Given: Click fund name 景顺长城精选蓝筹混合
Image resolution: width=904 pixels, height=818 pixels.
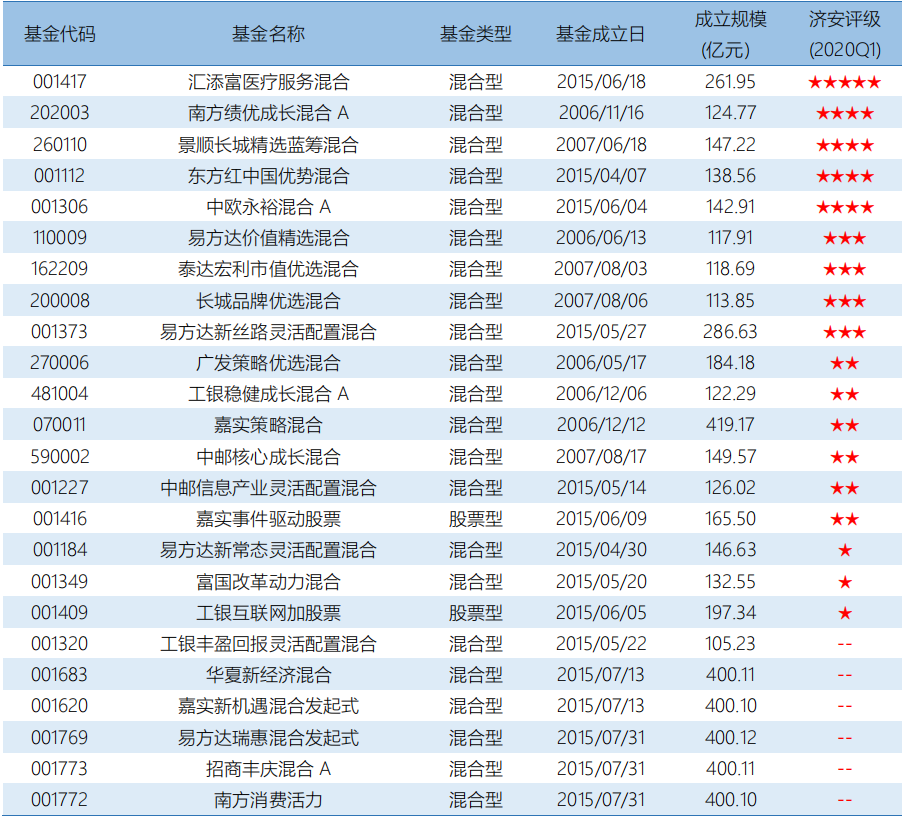Looking at the screenshot, I should point(268,145).
